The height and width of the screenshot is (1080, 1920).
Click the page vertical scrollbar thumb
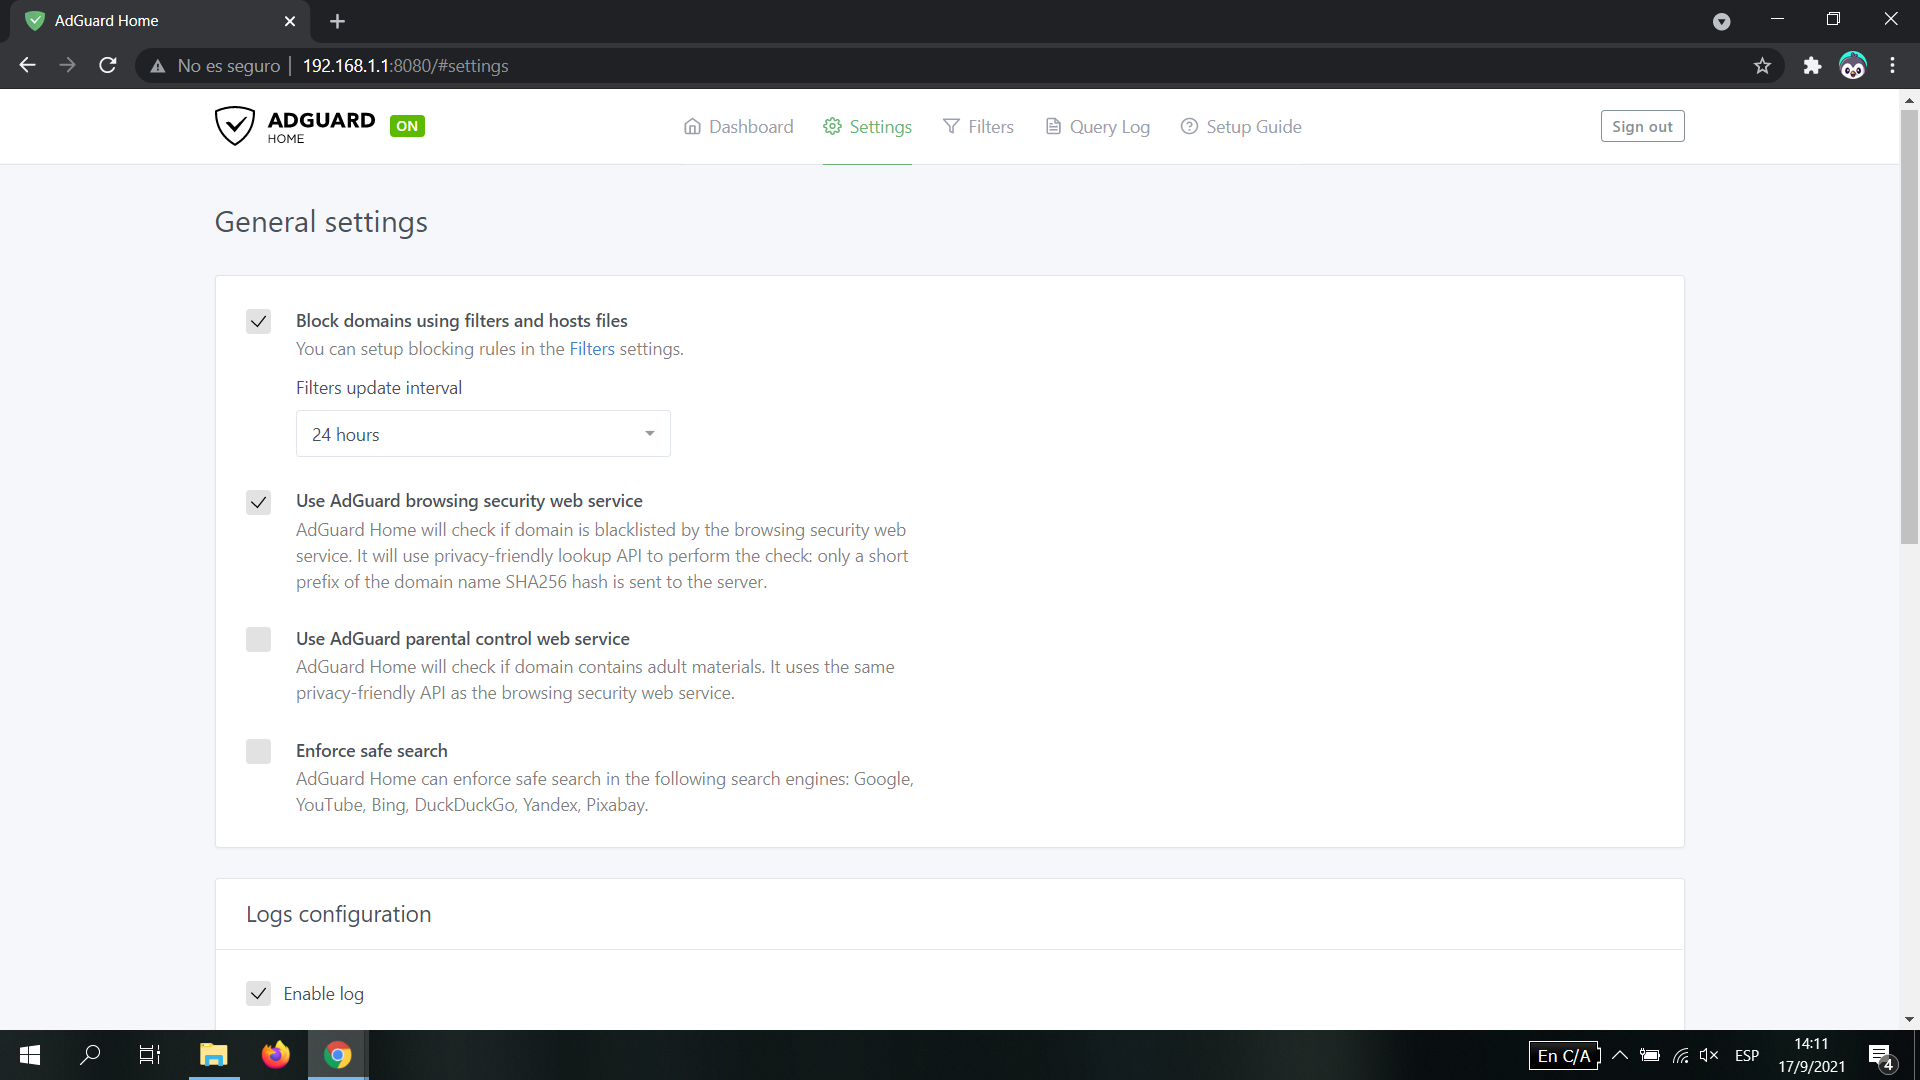point(1909,325)
